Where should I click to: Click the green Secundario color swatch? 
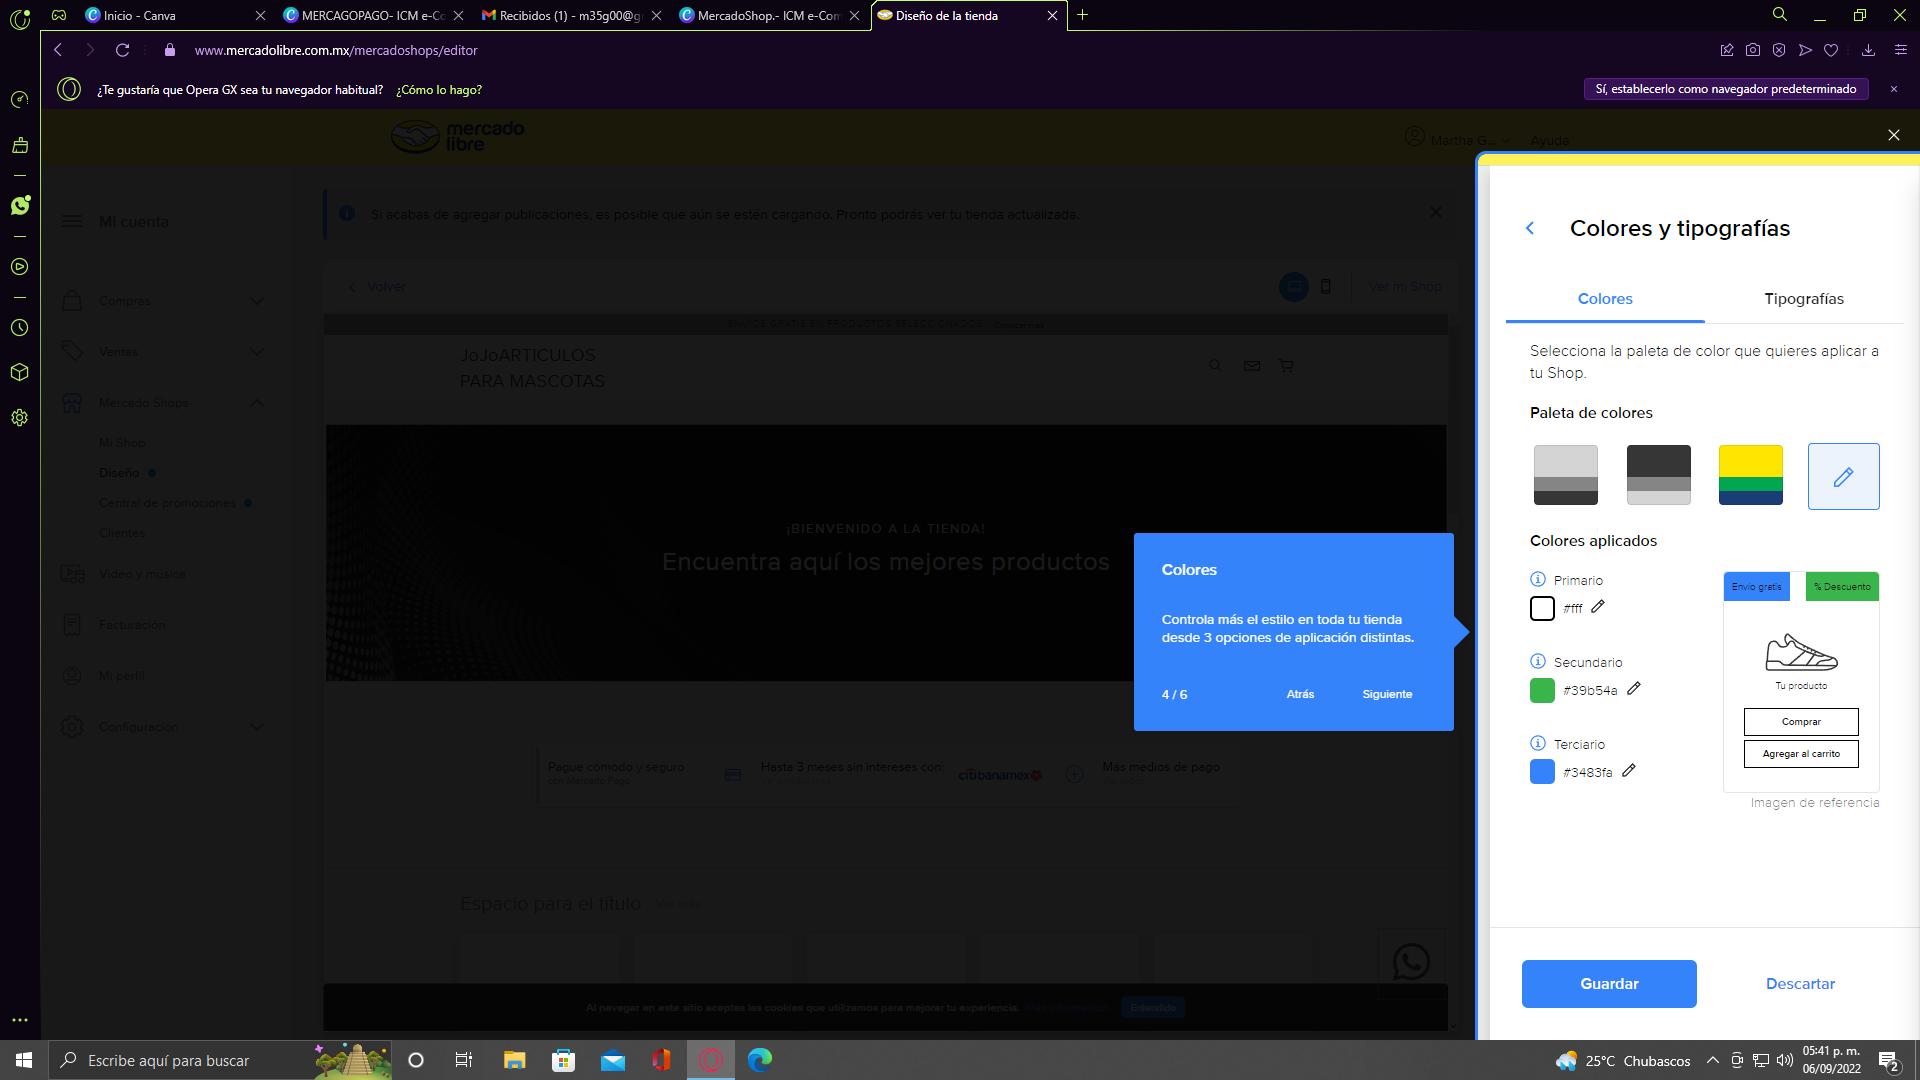(x=1542, y=690)
